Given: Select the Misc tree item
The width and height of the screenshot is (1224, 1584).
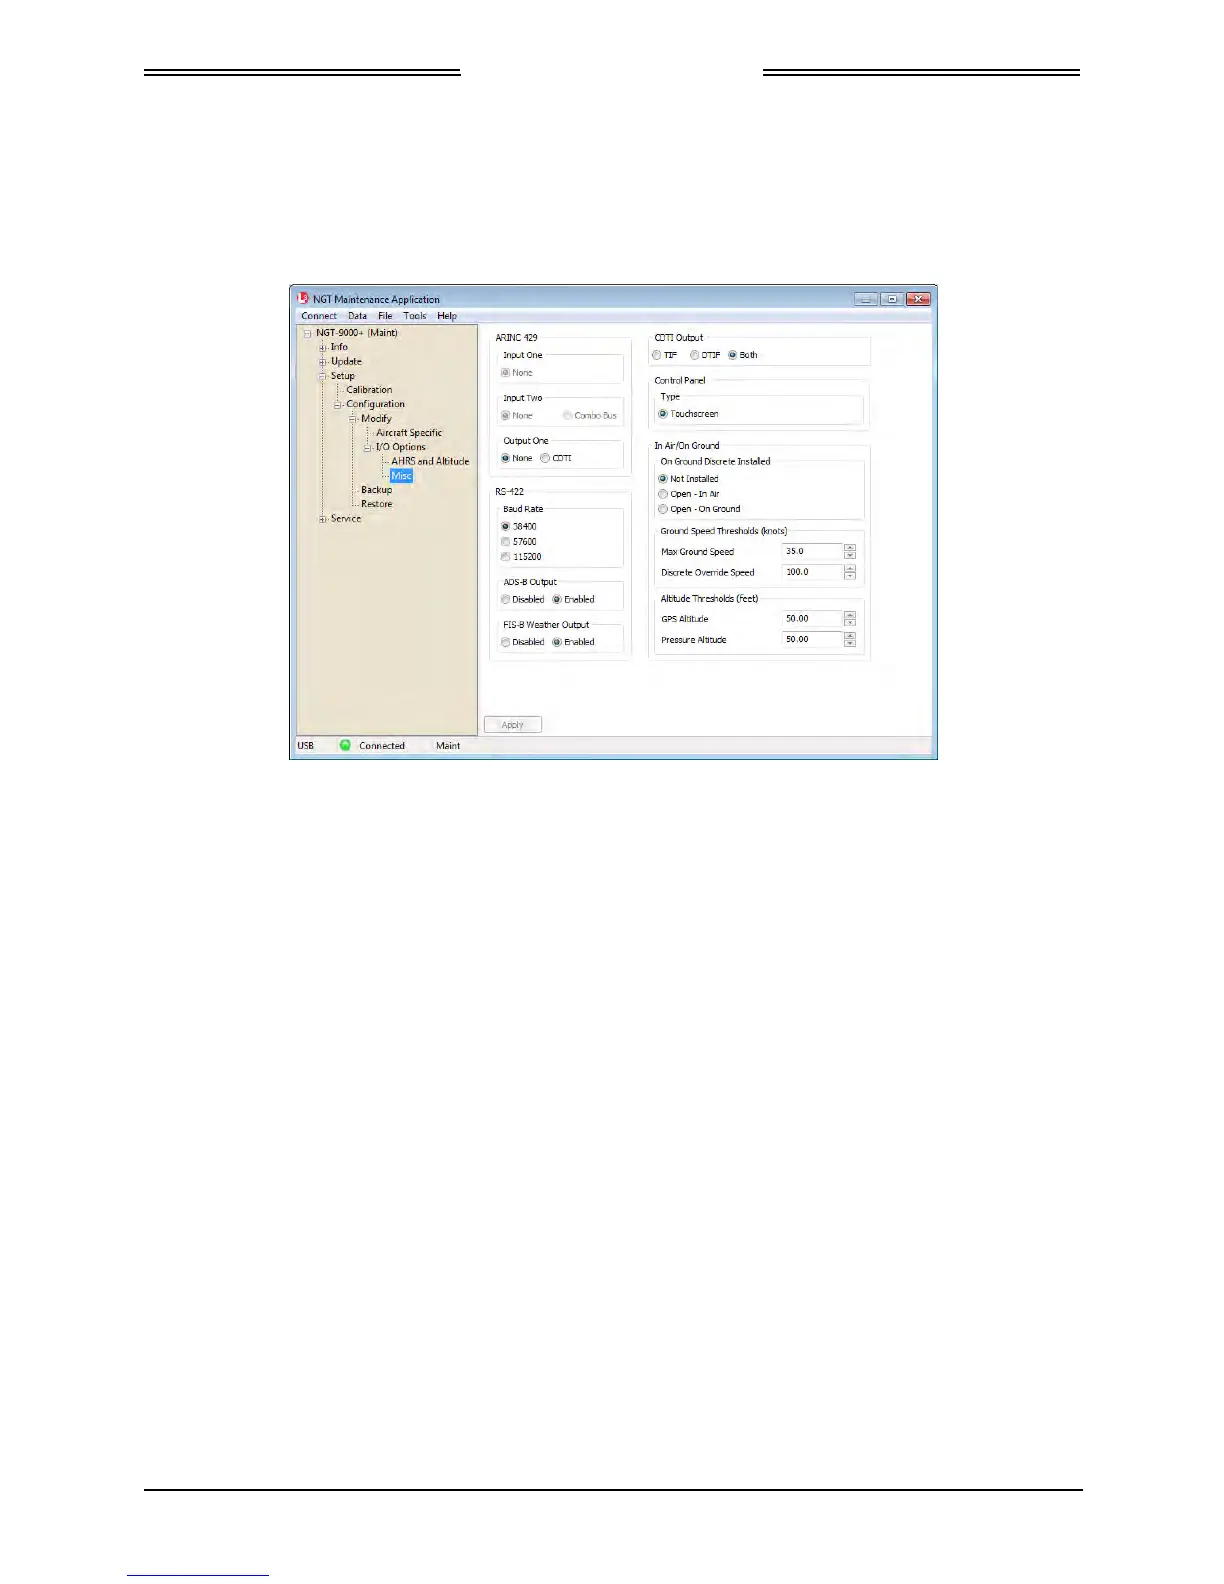Looking at the screenshot, I should 401,476.
